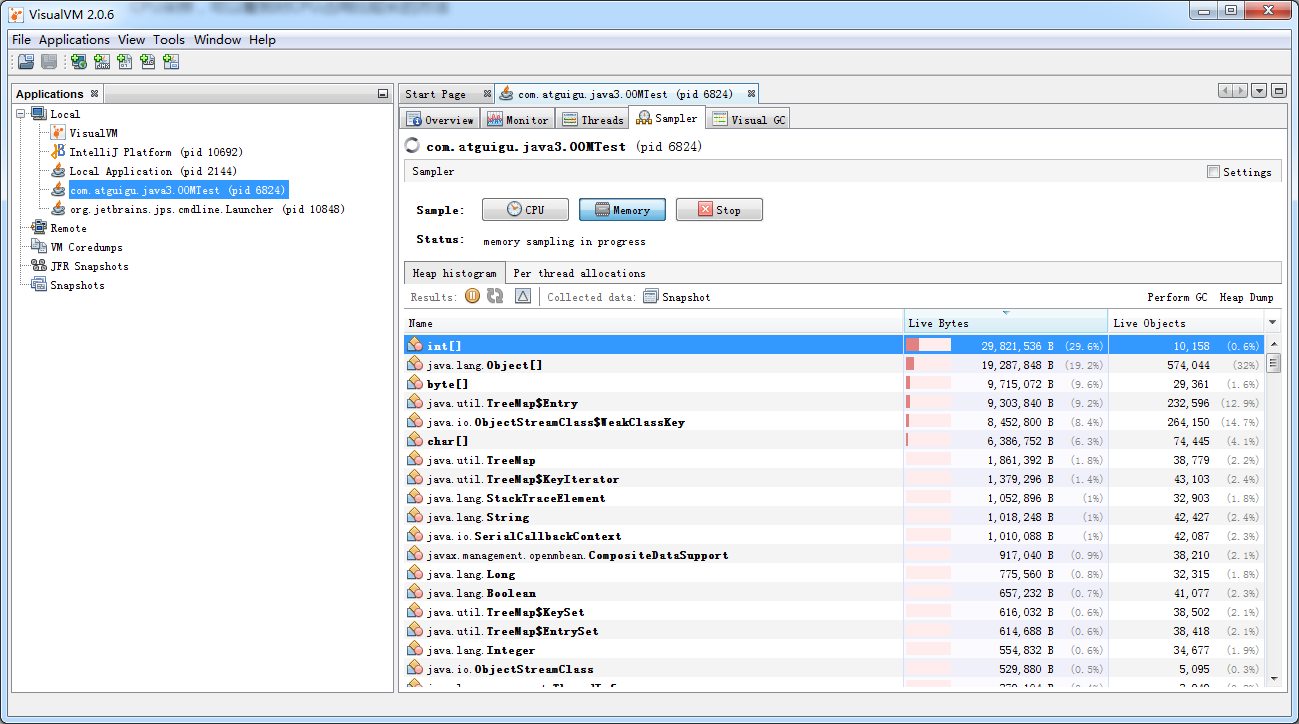This screenshot has width=1299, height=724.
Task: Select VisualVM in the Applications tree
Action: (93, 133)
